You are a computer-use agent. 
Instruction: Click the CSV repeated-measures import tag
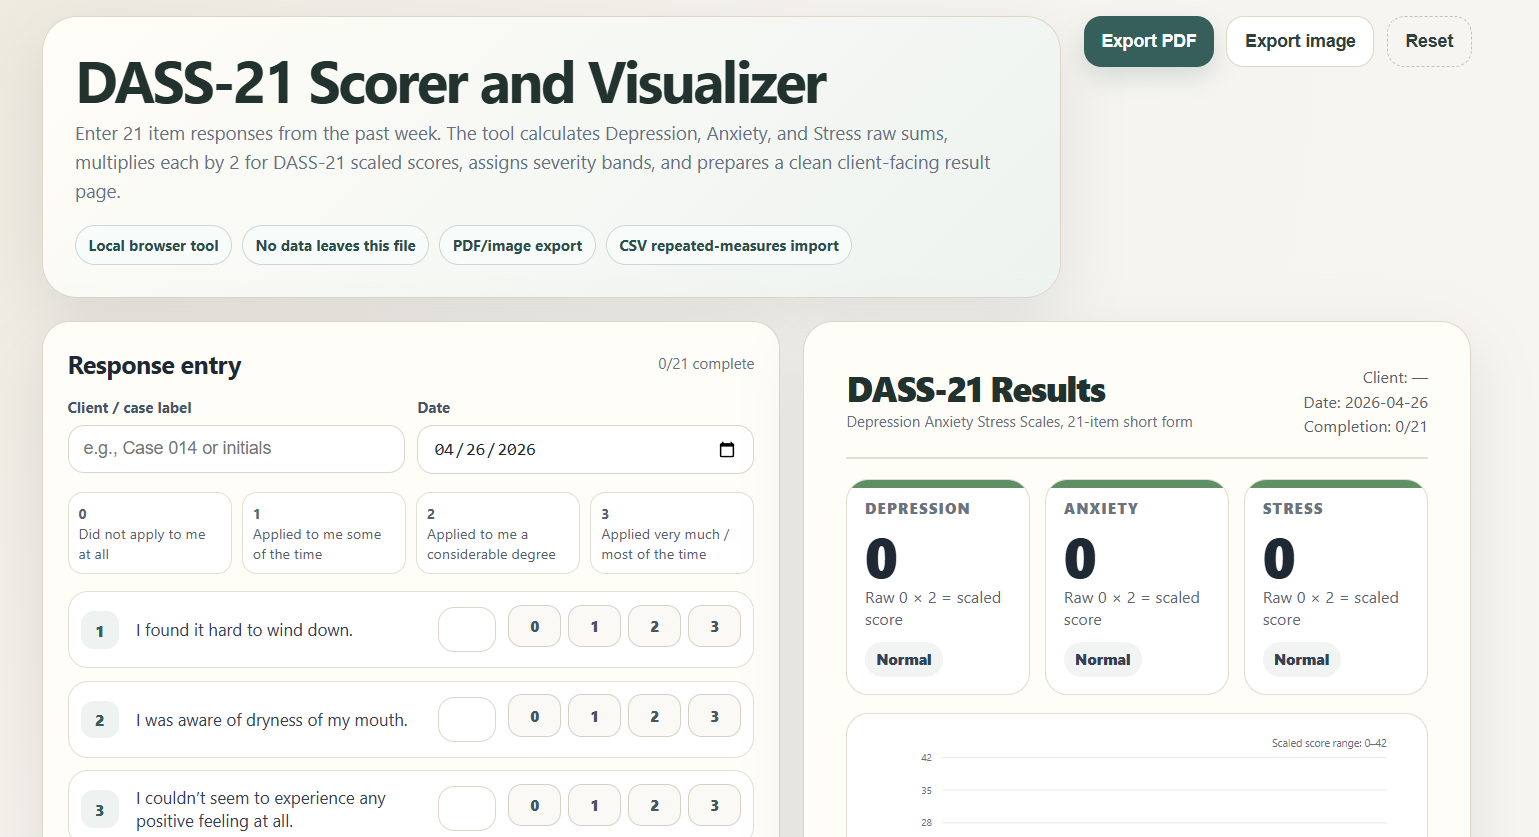728,246
